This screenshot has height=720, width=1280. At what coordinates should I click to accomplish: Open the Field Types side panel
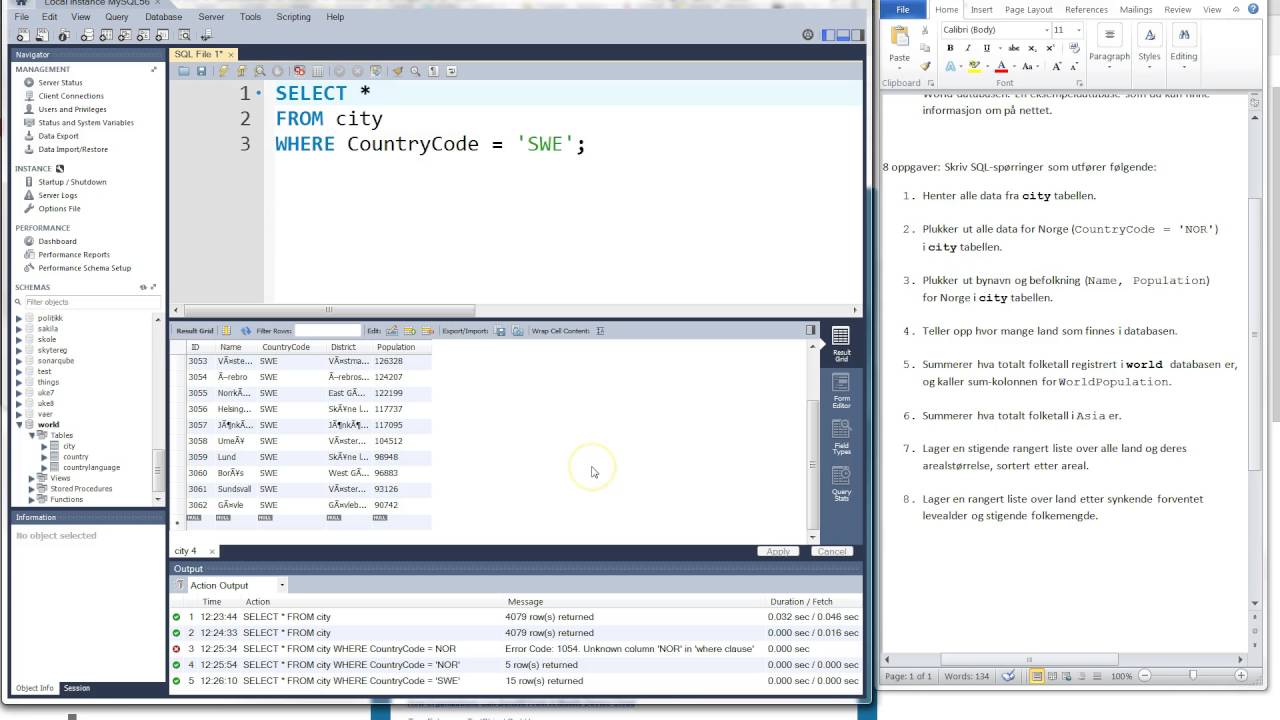[841, 436]
